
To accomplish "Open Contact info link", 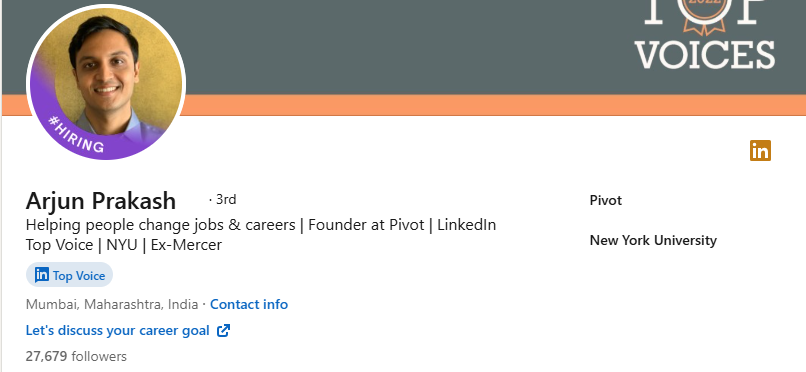I will (249, 304).
